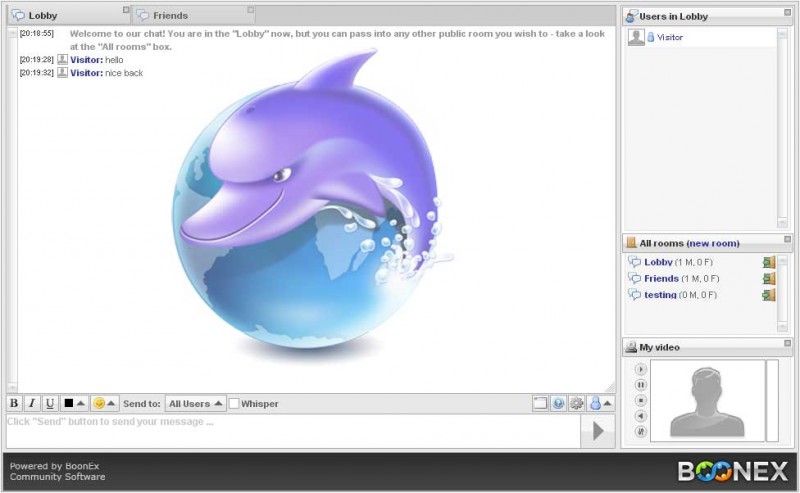Start My video playback
Viewport: 800px width, 493px height.
click(640, 369)
